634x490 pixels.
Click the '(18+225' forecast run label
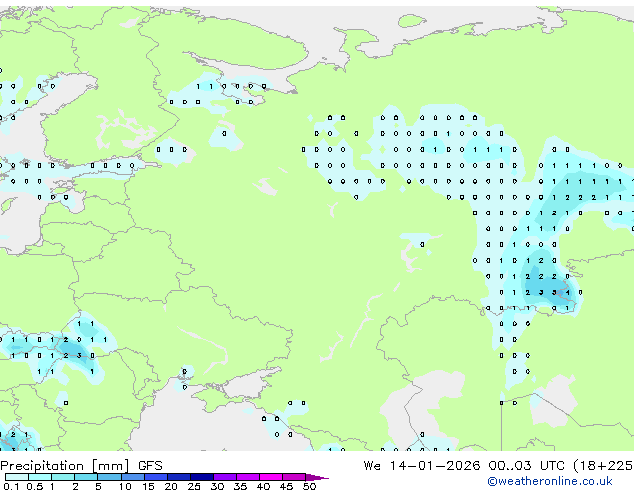pos(603,466)
